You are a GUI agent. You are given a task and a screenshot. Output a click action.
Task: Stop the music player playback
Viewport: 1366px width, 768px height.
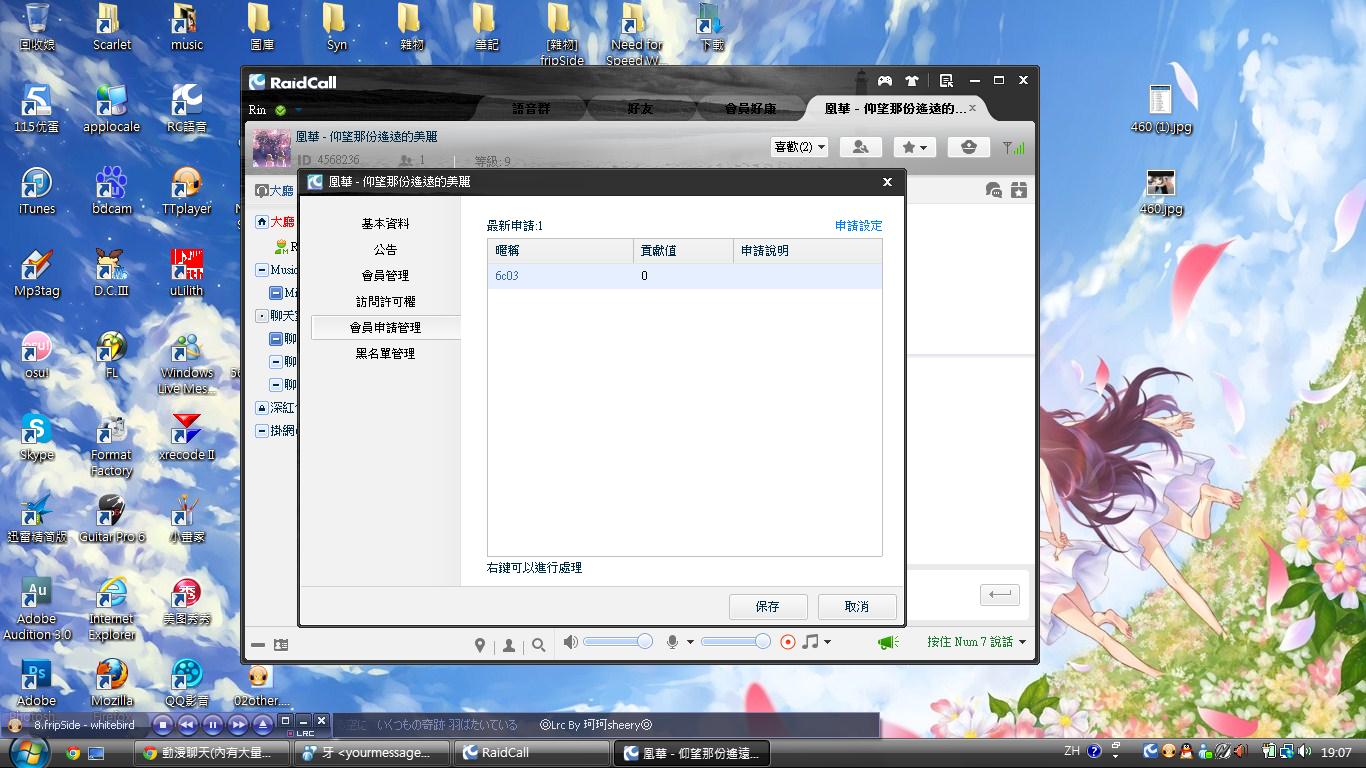163,725
